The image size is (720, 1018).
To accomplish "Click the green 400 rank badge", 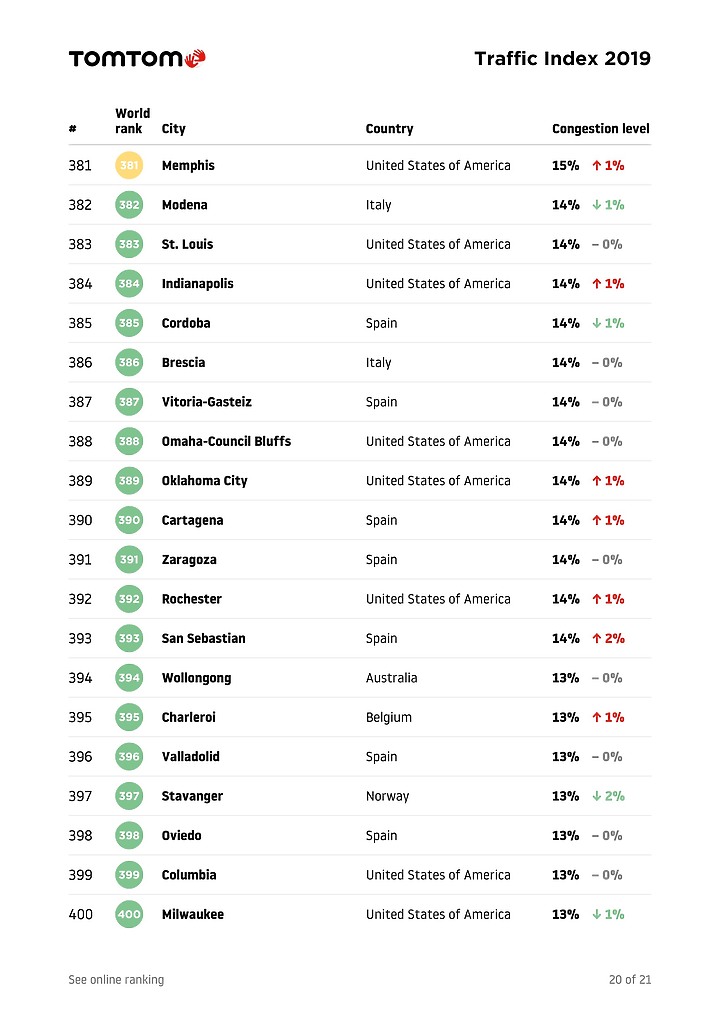I will click(x=129, y=914).
